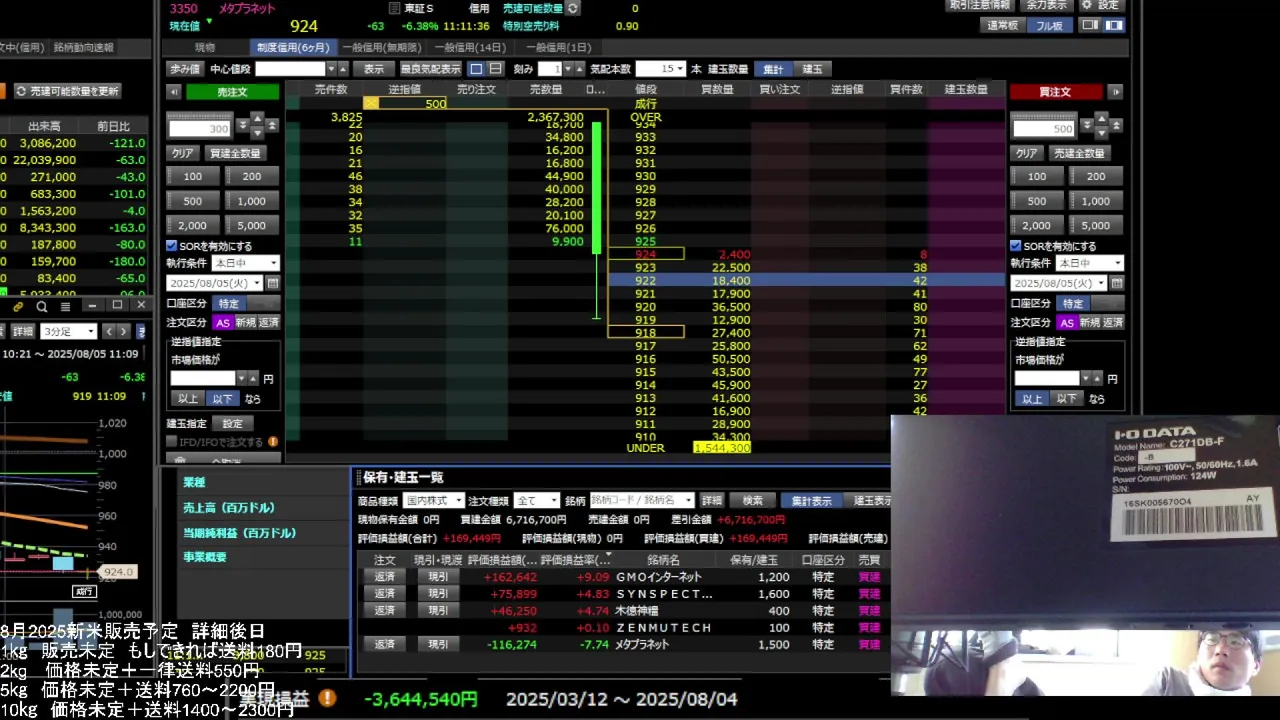The width and height of the screenshot is (1280, 720).
Task: Maximize the chart sub-window
Action: click(117, 305)
